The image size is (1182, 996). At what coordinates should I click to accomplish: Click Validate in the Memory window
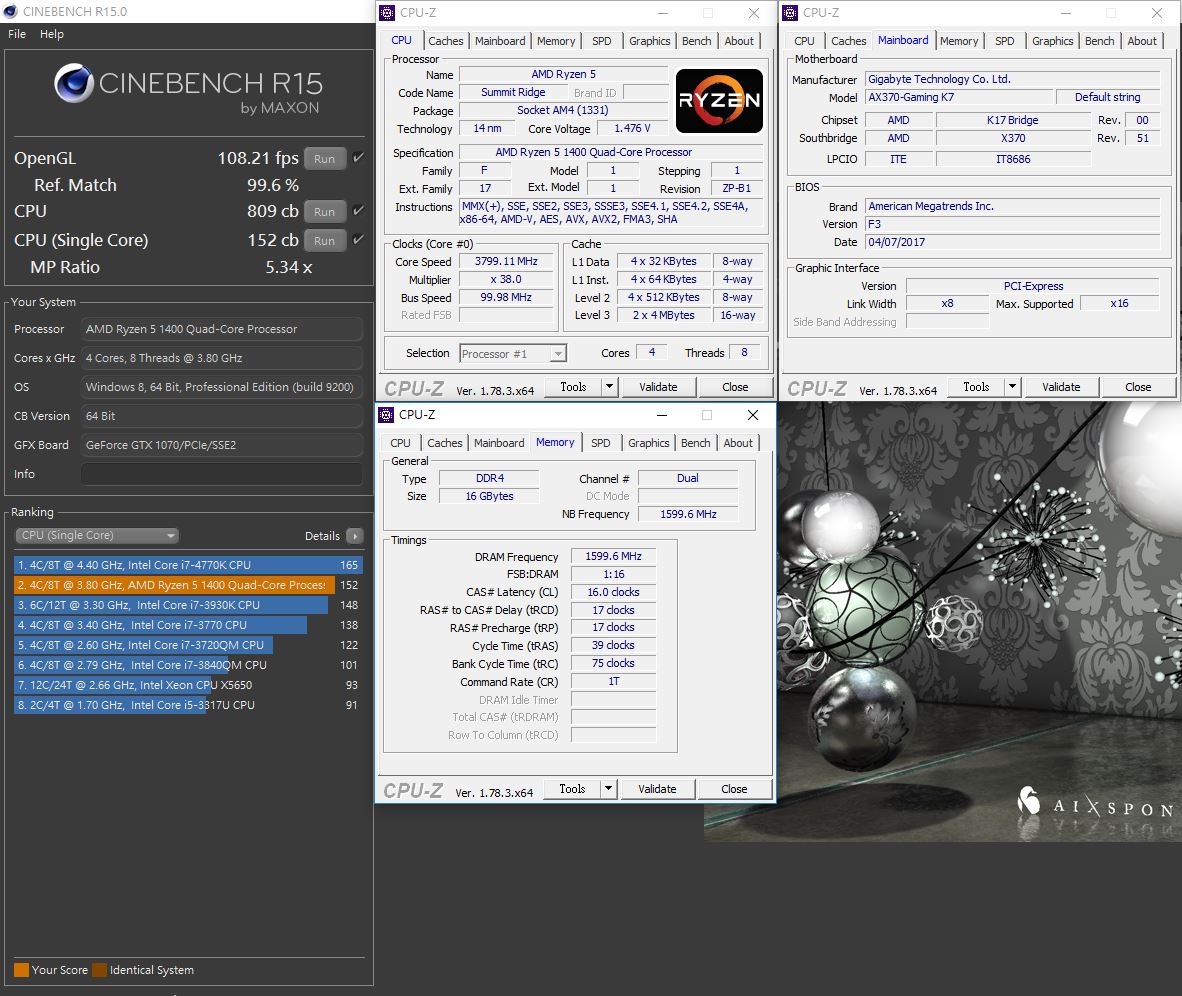657,789
